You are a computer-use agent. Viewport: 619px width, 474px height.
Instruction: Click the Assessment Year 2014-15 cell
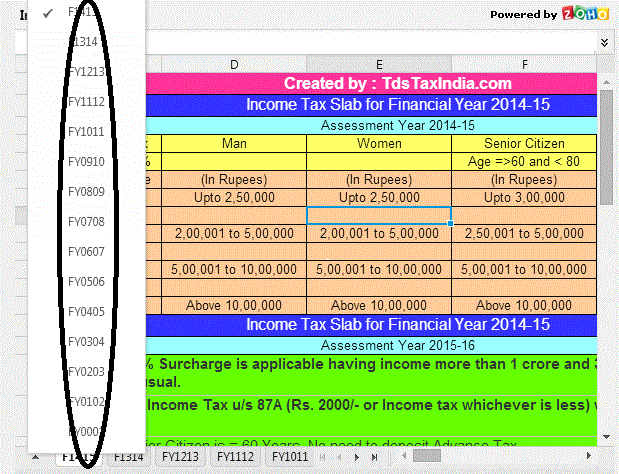point(371,126)
